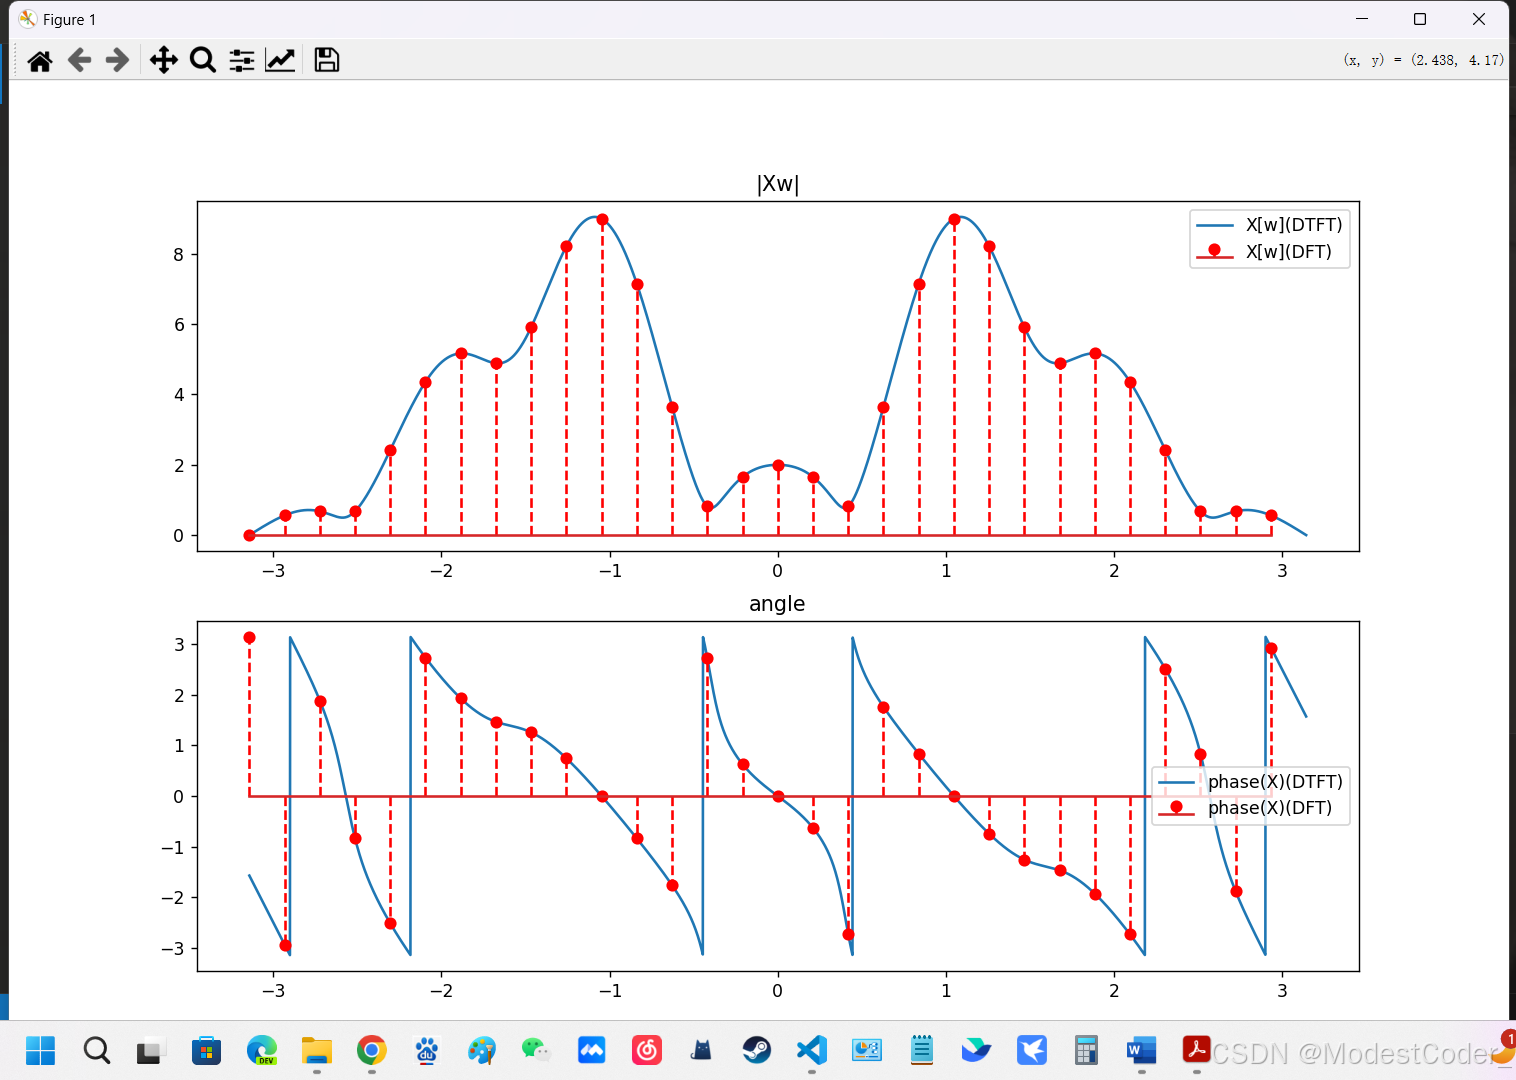Open the Windows Start menu

[41, 1050]
